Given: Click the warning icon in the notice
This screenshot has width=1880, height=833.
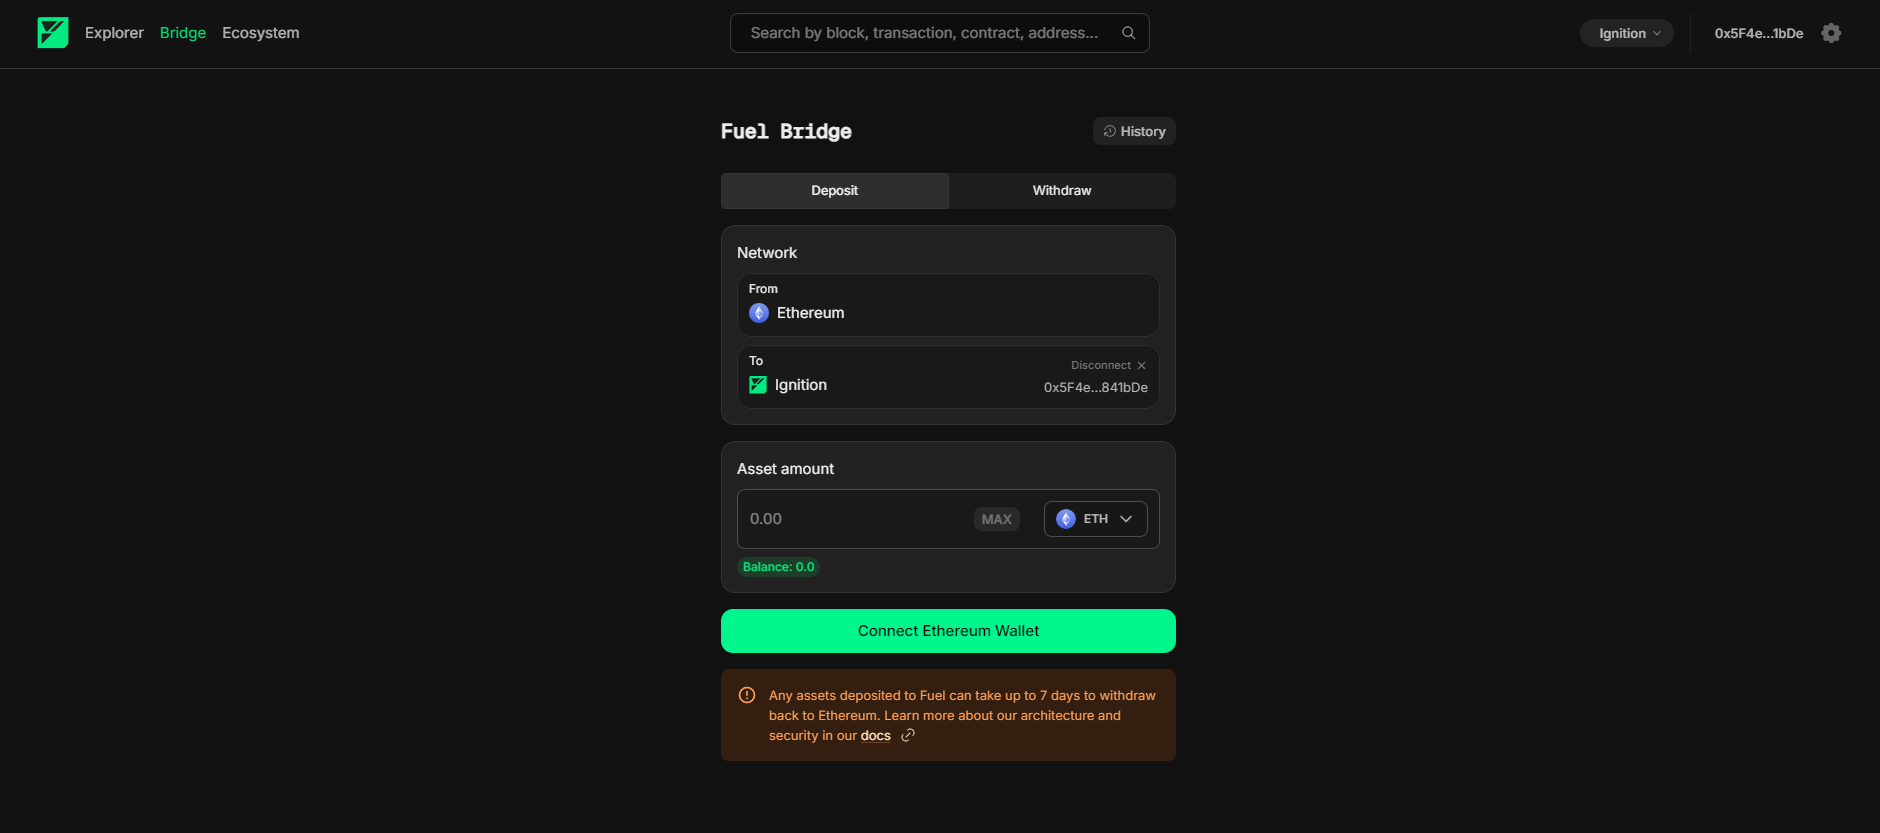Looking at the screenshot, I should click(x=747, y=696).
